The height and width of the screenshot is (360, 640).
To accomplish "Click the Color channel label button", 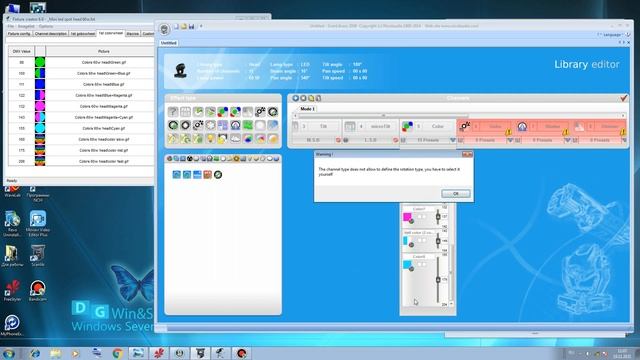I will tap(438, 127).
